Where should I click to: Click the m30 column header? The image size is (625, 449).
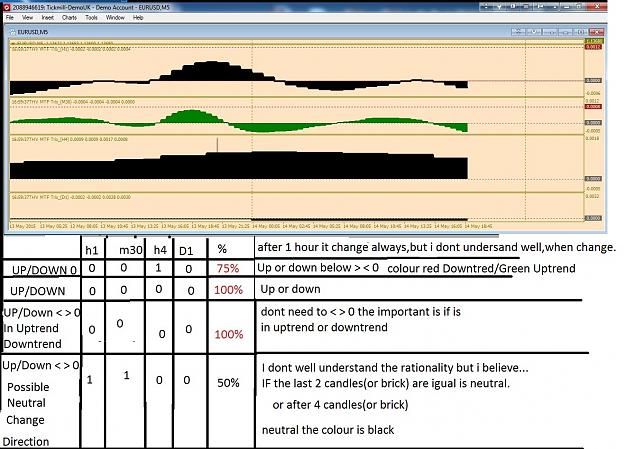131,250
